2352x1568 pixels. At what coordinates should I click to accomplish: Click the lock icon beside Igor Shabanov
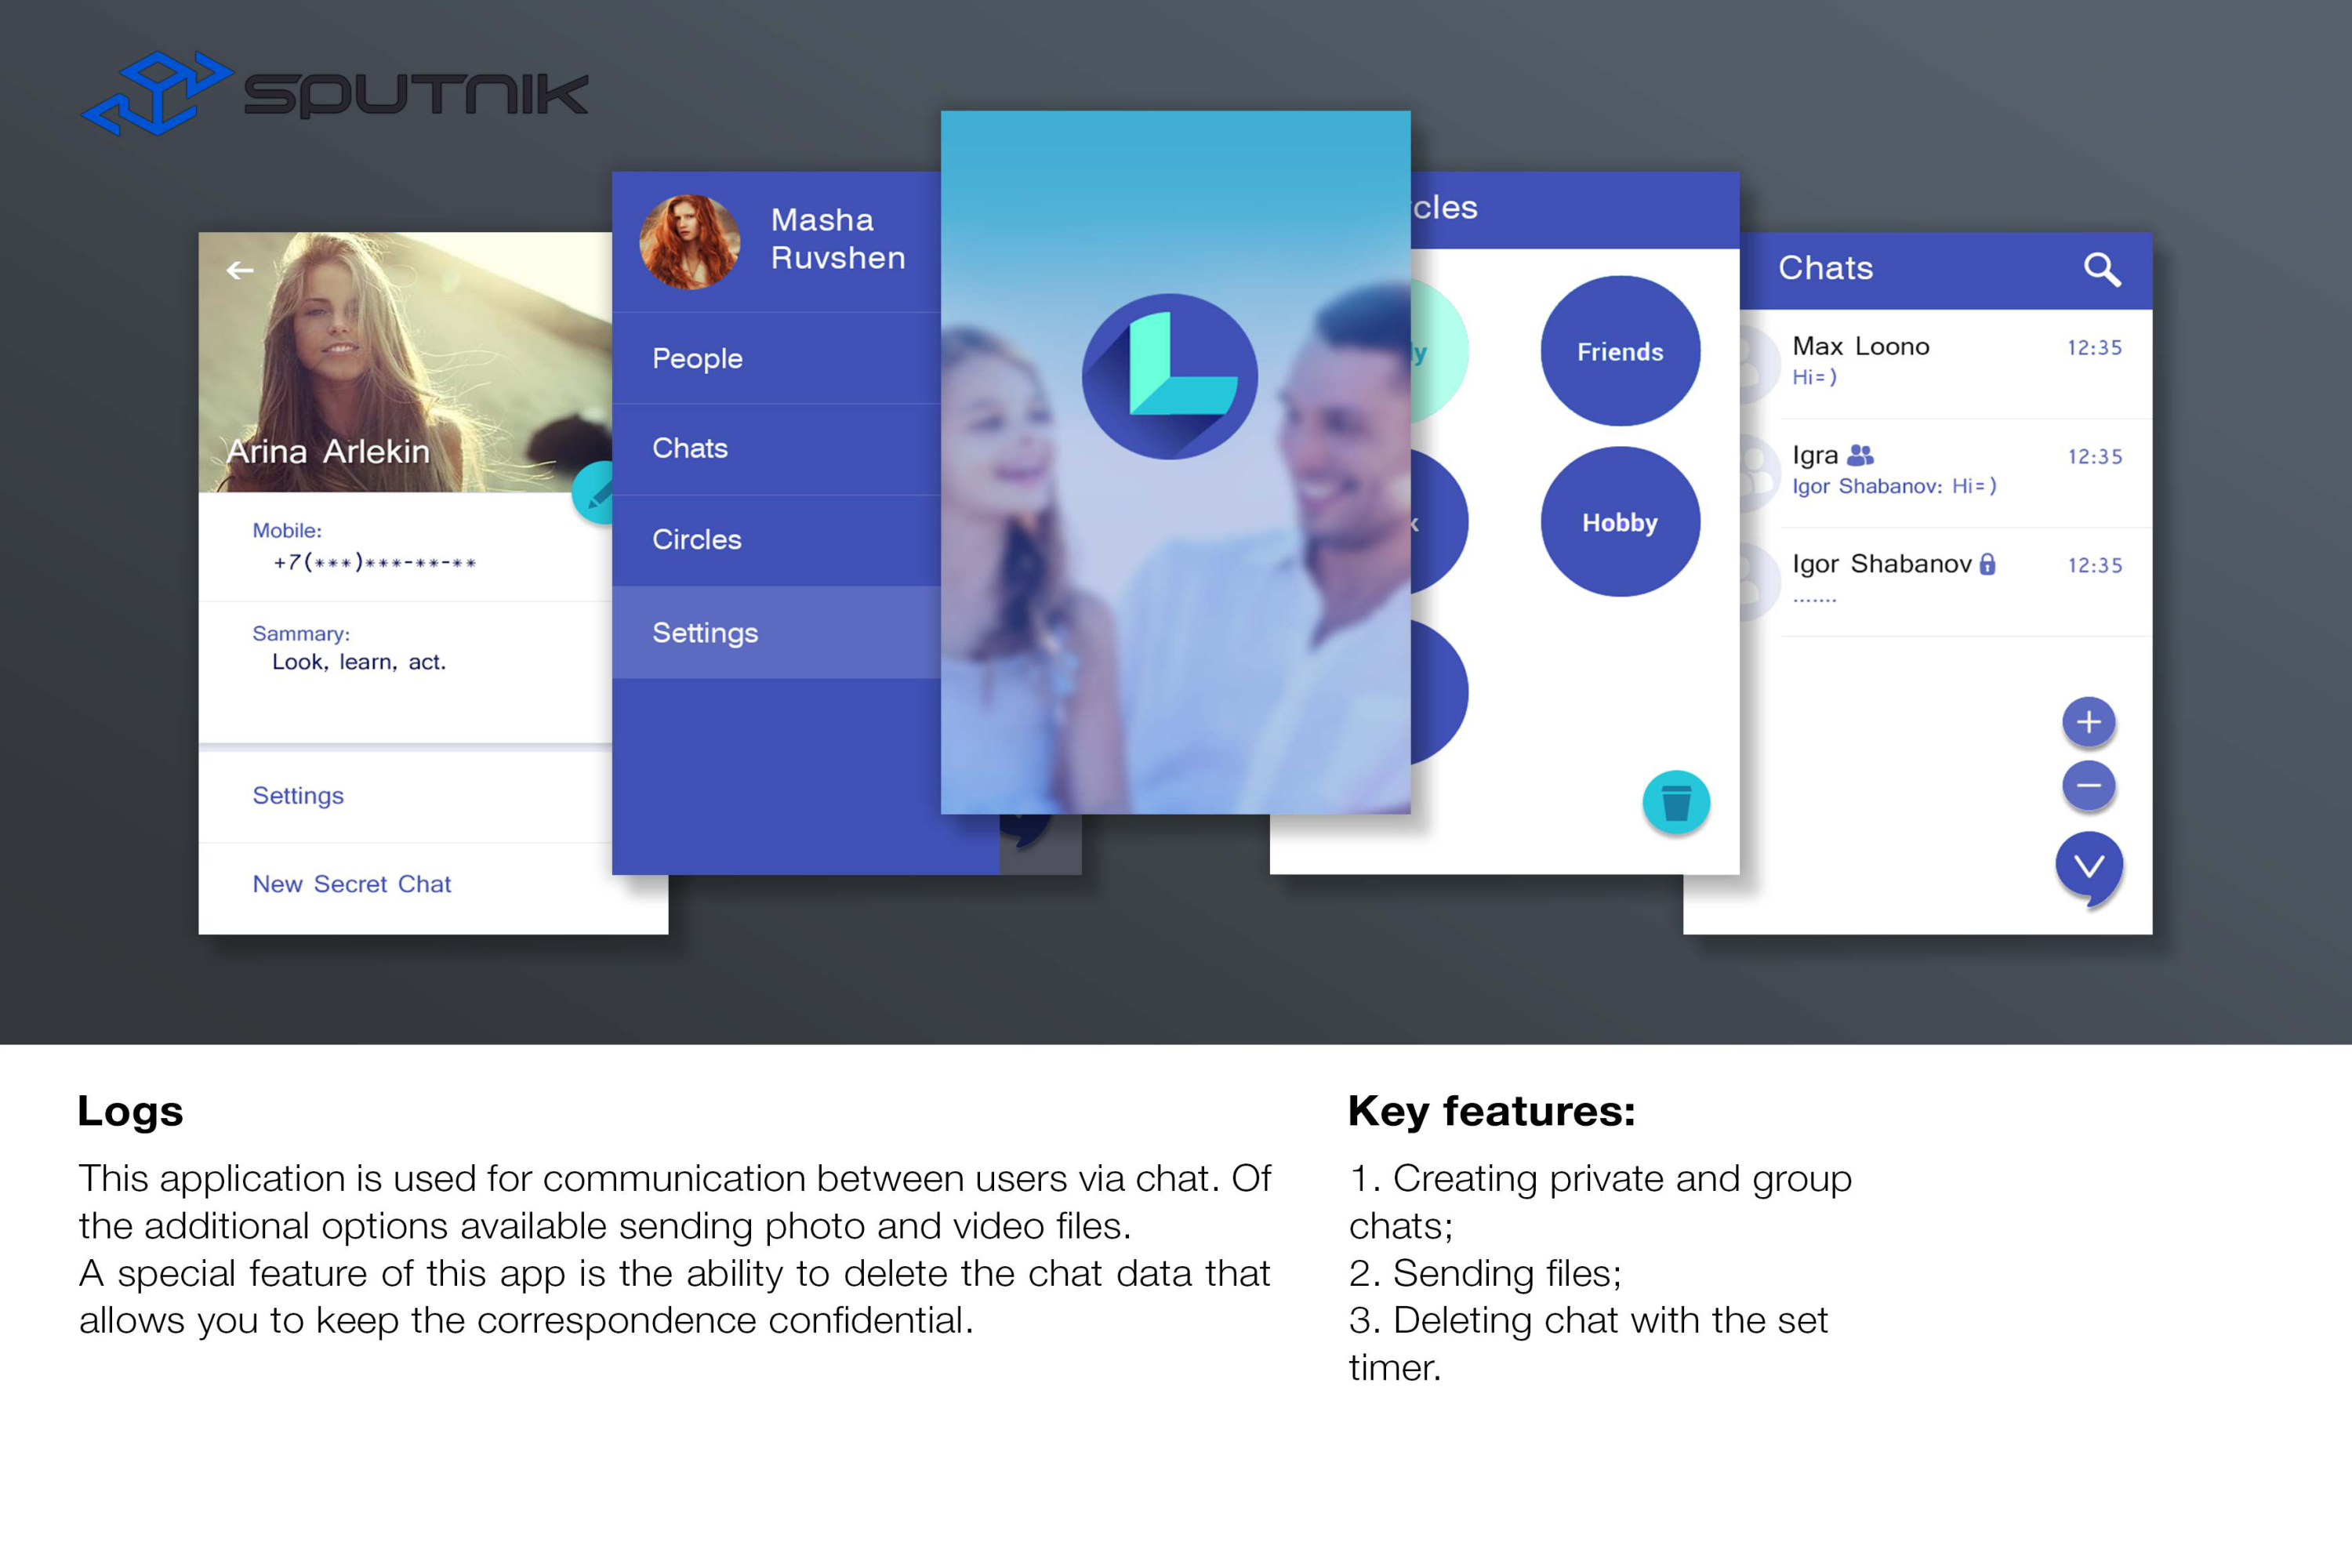(x=1988, y=564)
